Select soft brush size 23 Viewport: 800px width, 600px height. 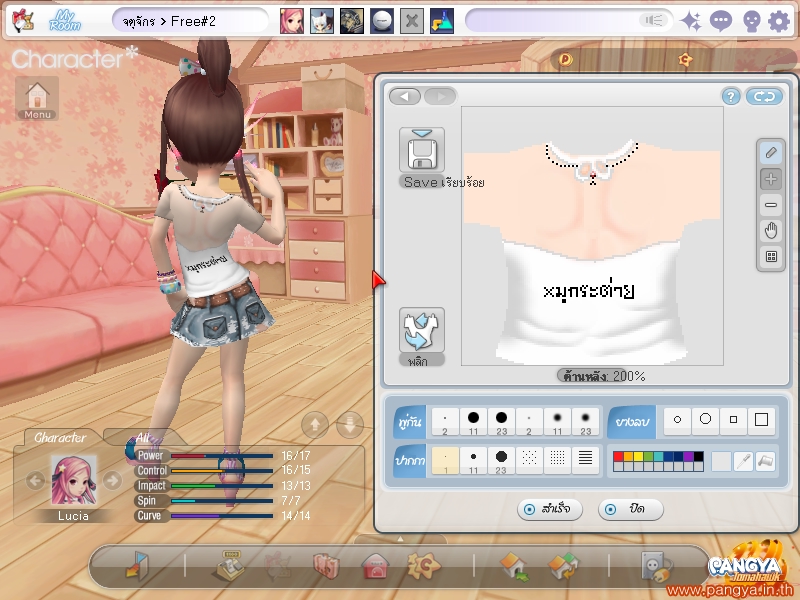coord(585,421)
